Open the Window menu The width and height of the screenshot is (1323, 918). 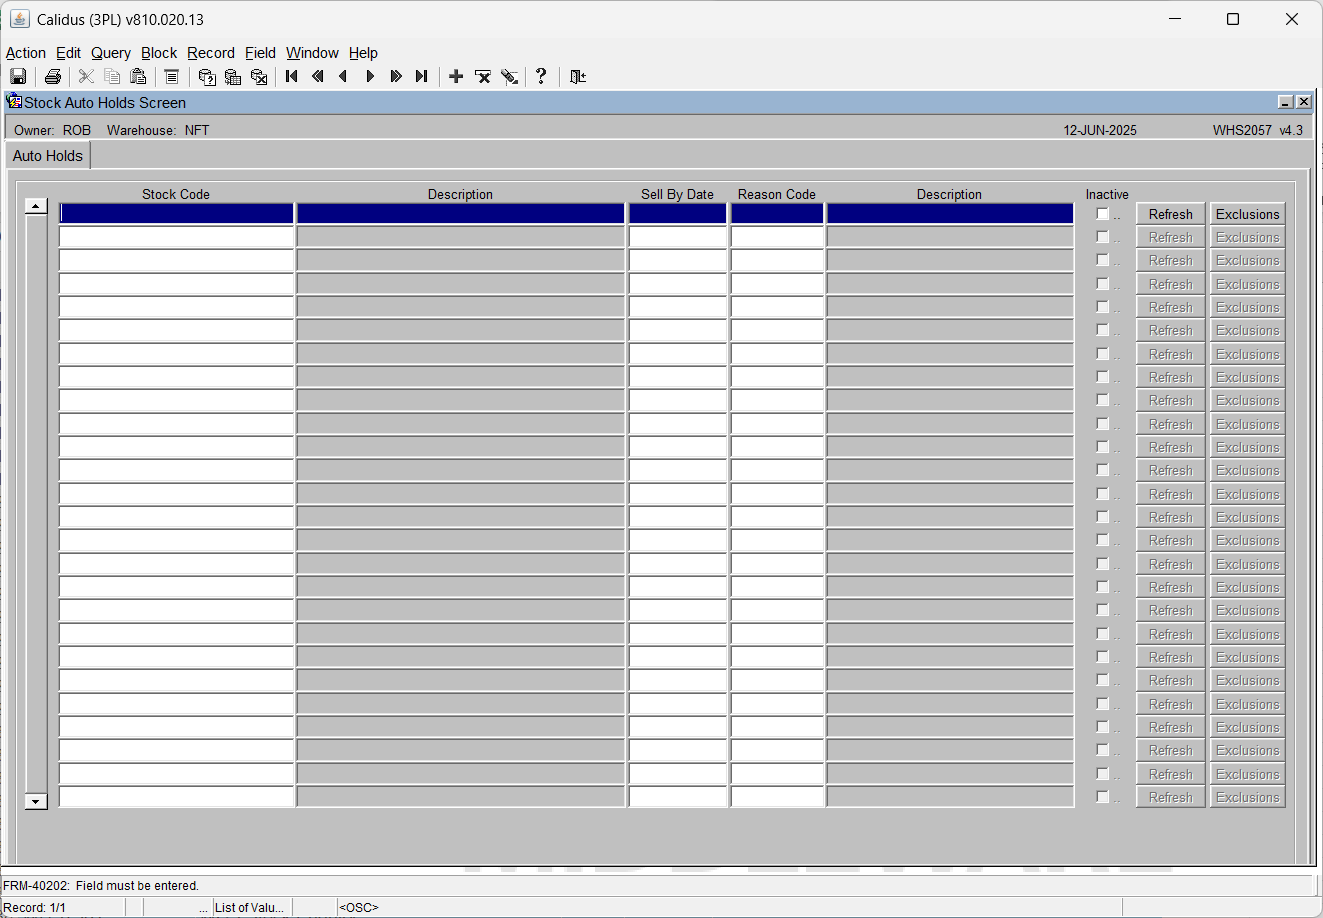[312, 53]
